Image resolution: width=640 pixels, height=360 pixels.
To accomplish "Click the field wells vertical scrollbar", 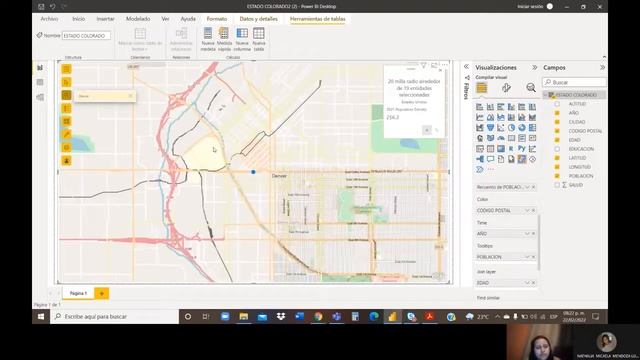I will coord(539,242).
